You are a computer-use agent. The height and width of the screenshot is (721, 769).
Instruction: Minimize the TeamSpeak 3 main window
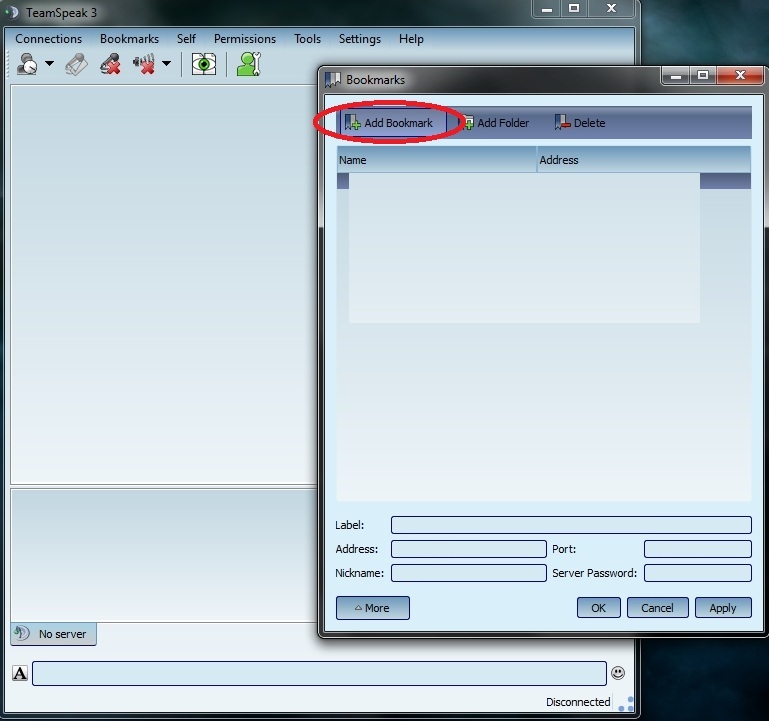tap(547, 8)
